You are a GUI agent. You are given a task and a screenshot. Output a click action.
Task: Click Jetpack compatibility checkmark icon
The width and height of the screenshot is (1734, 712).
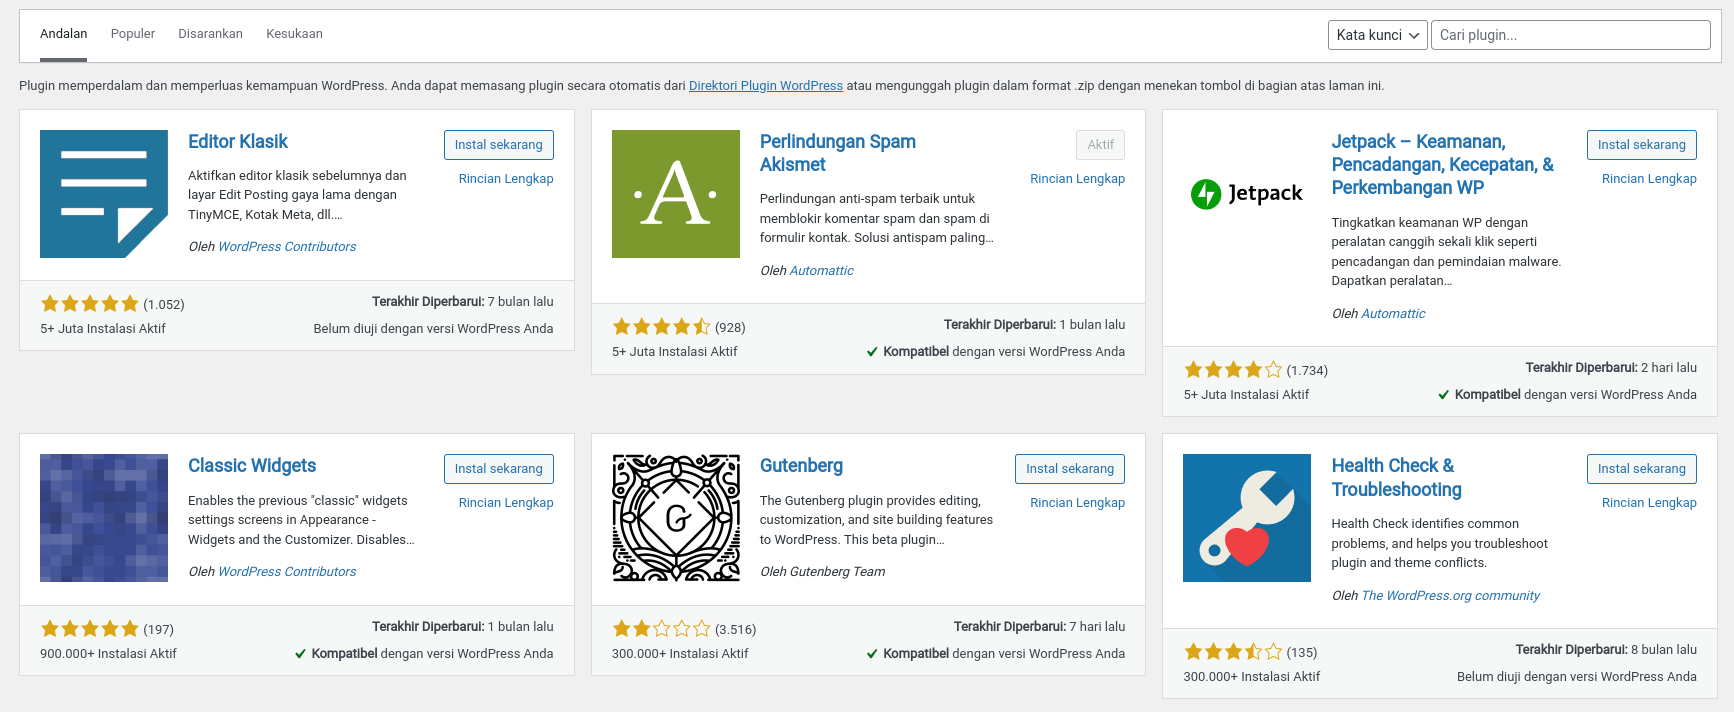1444,395
